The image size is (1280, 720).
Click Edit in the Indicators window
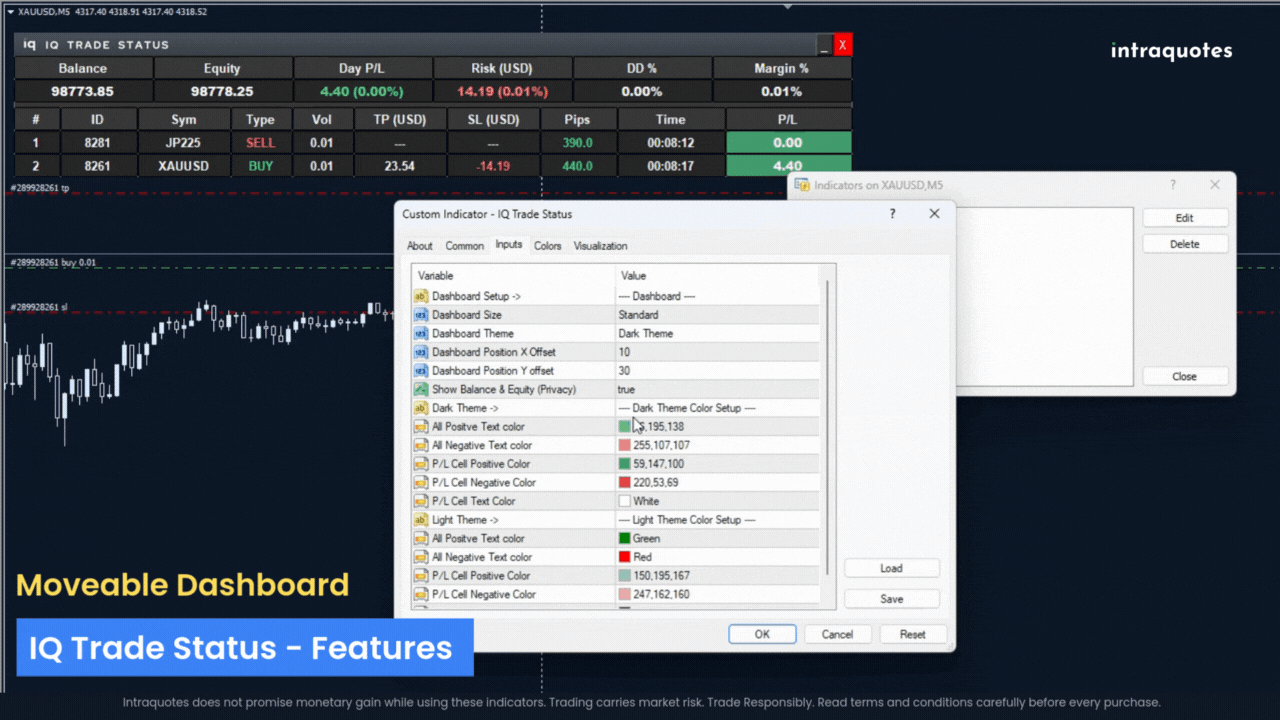(x=1185, y=218)
